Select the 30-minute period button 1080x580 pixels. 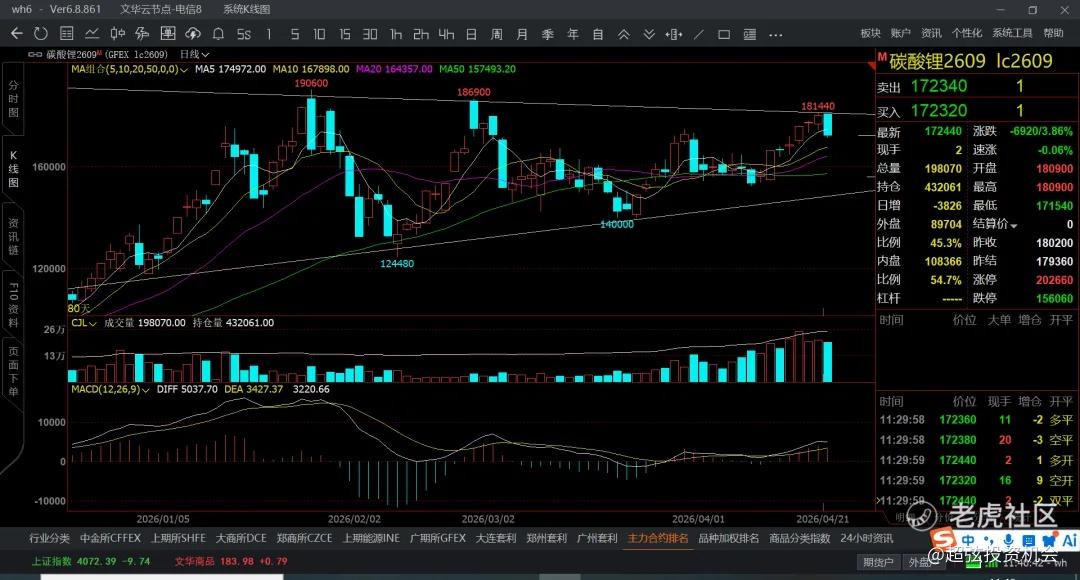[x=371, y=34]
